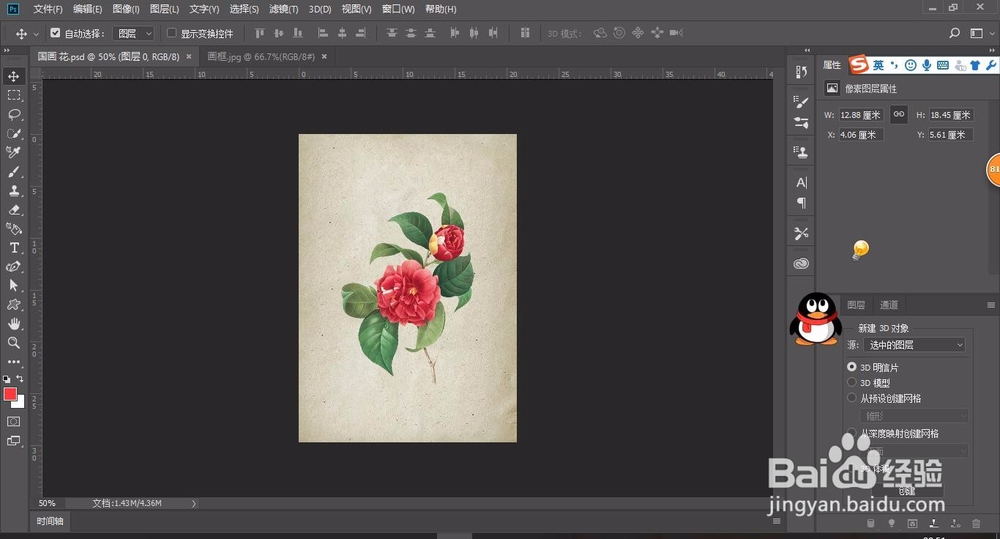This screenshot has height=539, width=1000.
Task: Select the Move tool in the toolbox
Action: tap(13, 76)
